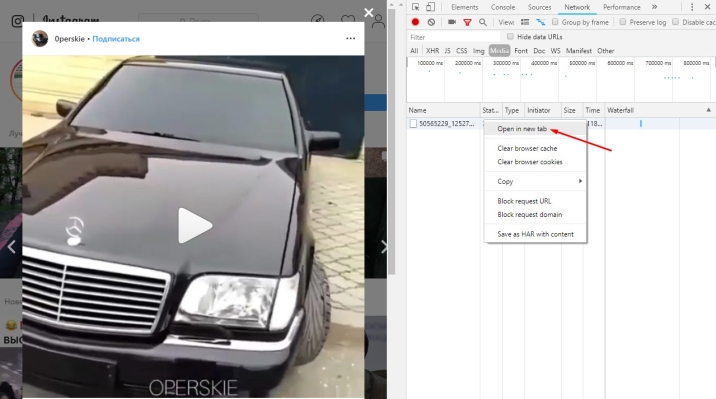Select large request rows view icon
Viewport: 716px width, 399px height.
point(525,22)
